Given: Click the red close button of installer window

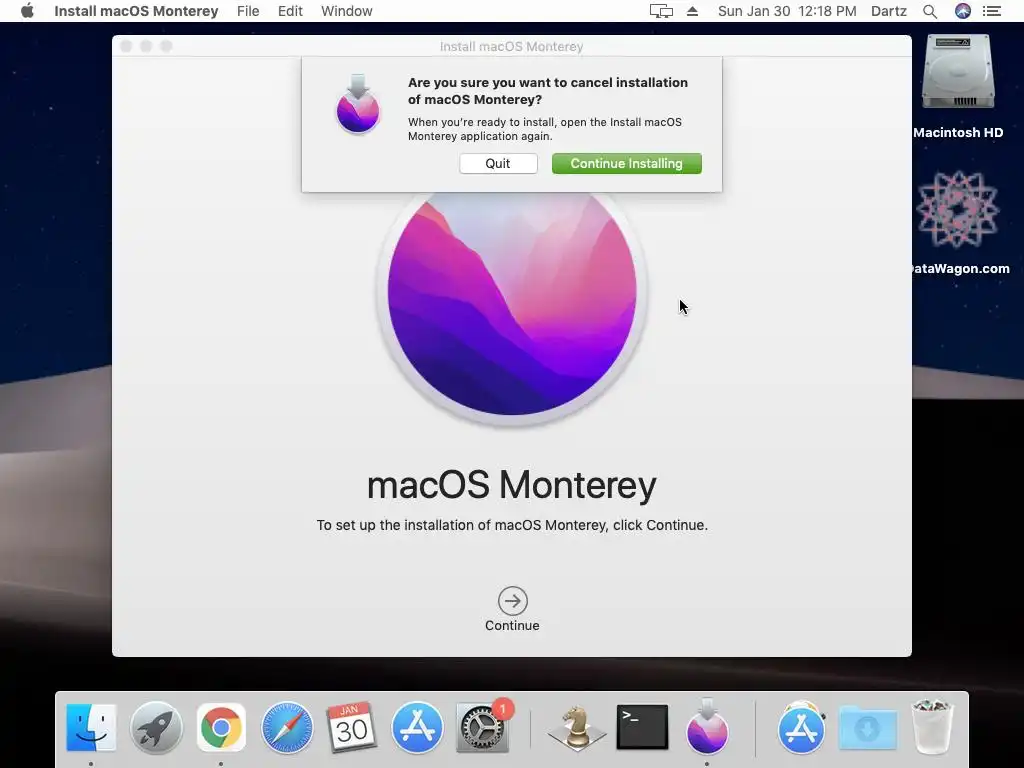Looking at the screenshot, I should click(127, 46).
